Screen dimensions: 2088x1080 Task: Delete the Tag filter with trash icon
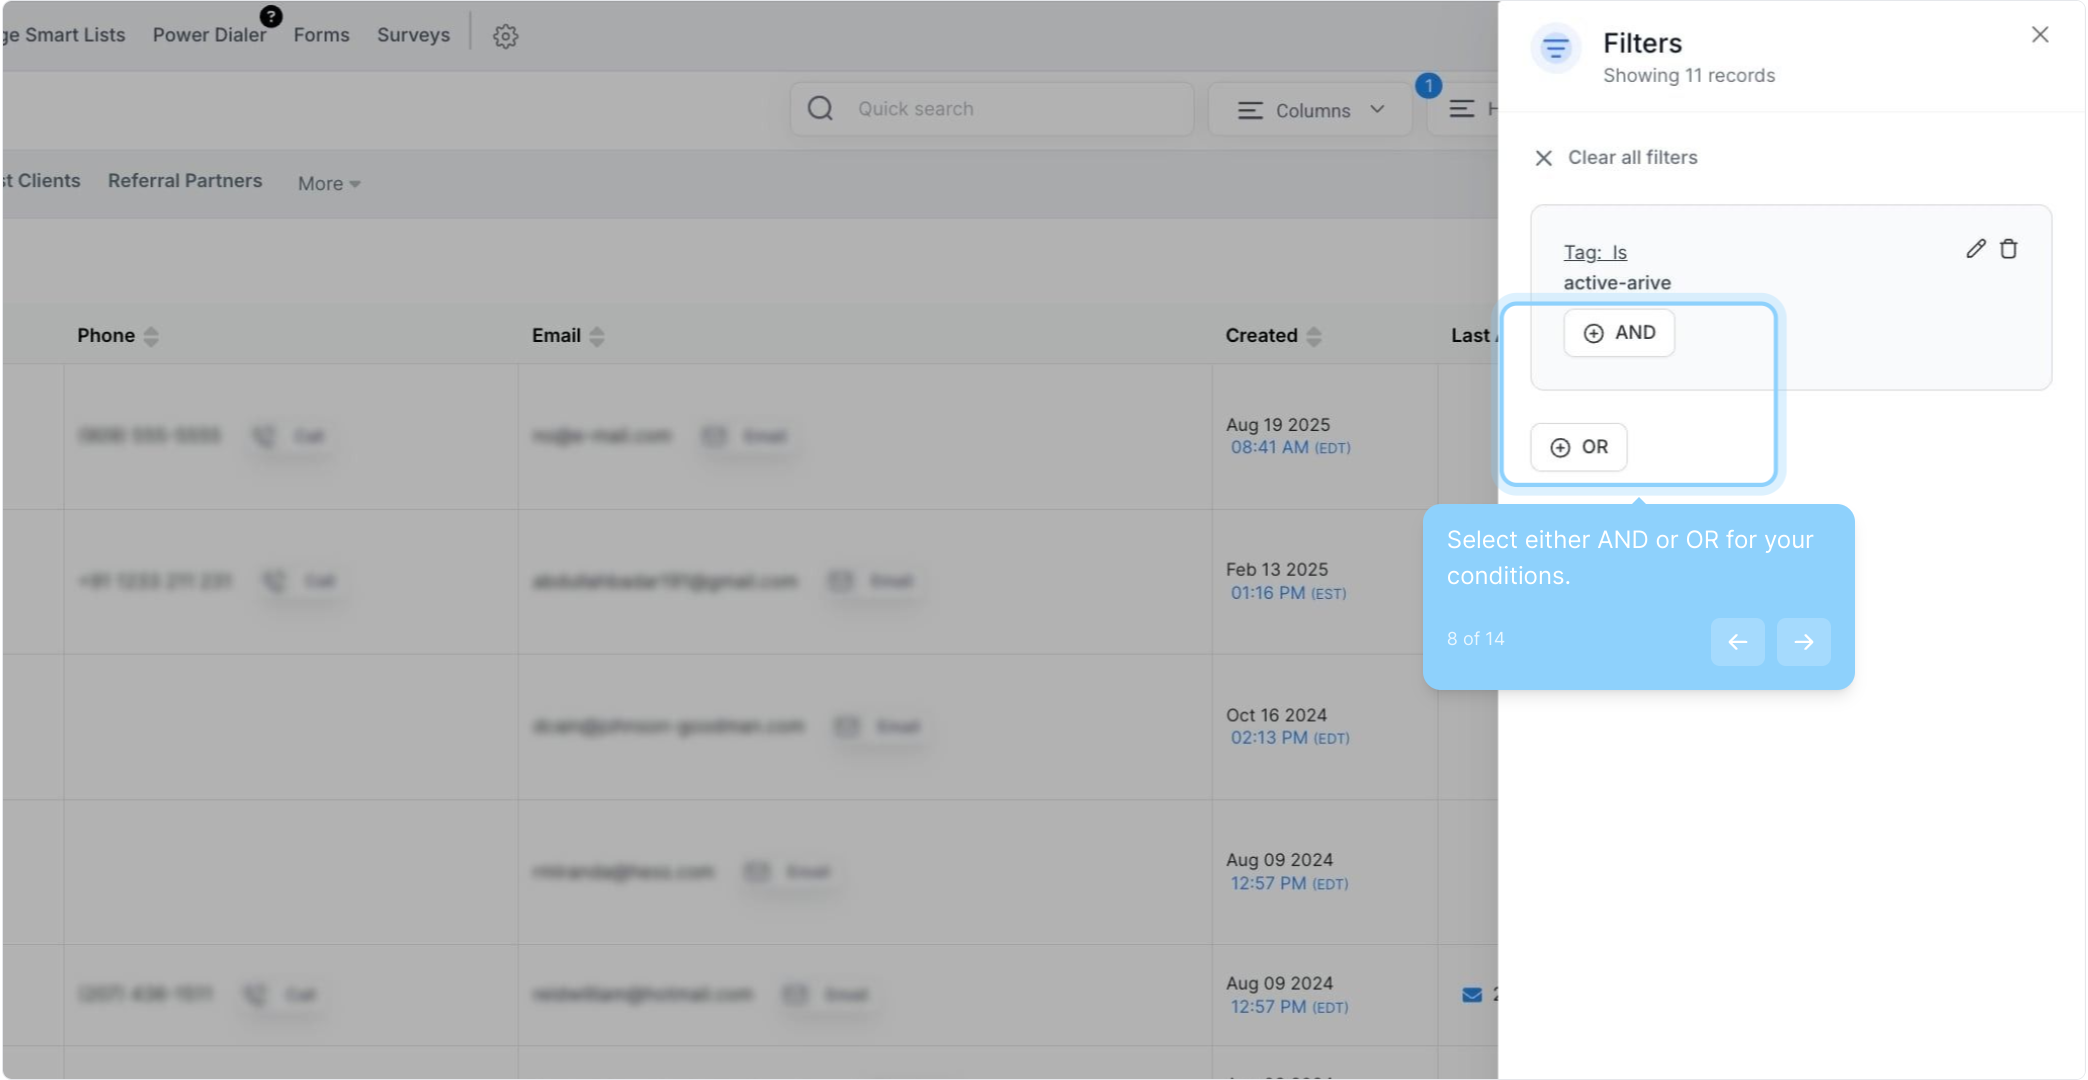(2008, 249)
